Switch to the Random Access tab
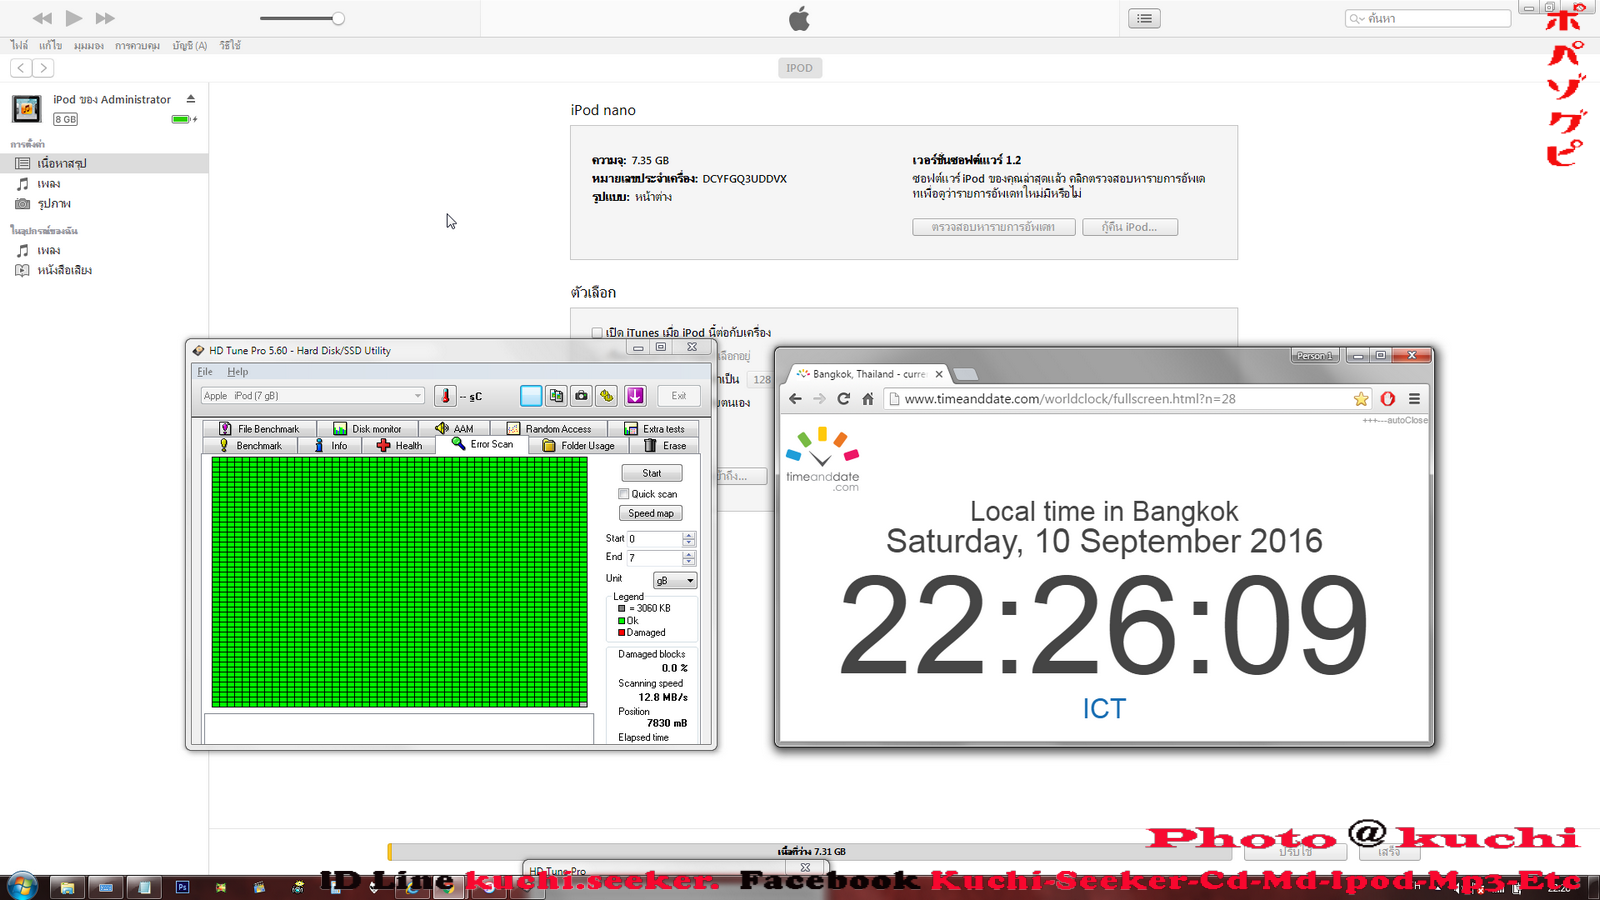 [549, 429]
